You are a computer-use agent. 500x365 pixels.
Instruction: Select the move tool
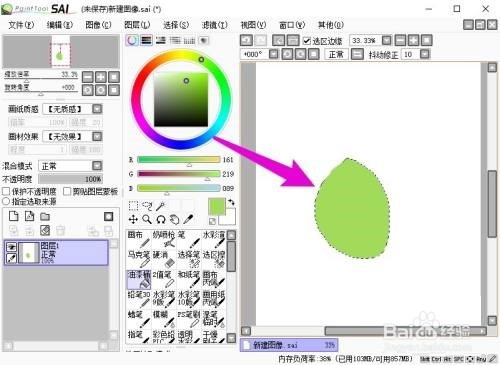pos(133,219)
